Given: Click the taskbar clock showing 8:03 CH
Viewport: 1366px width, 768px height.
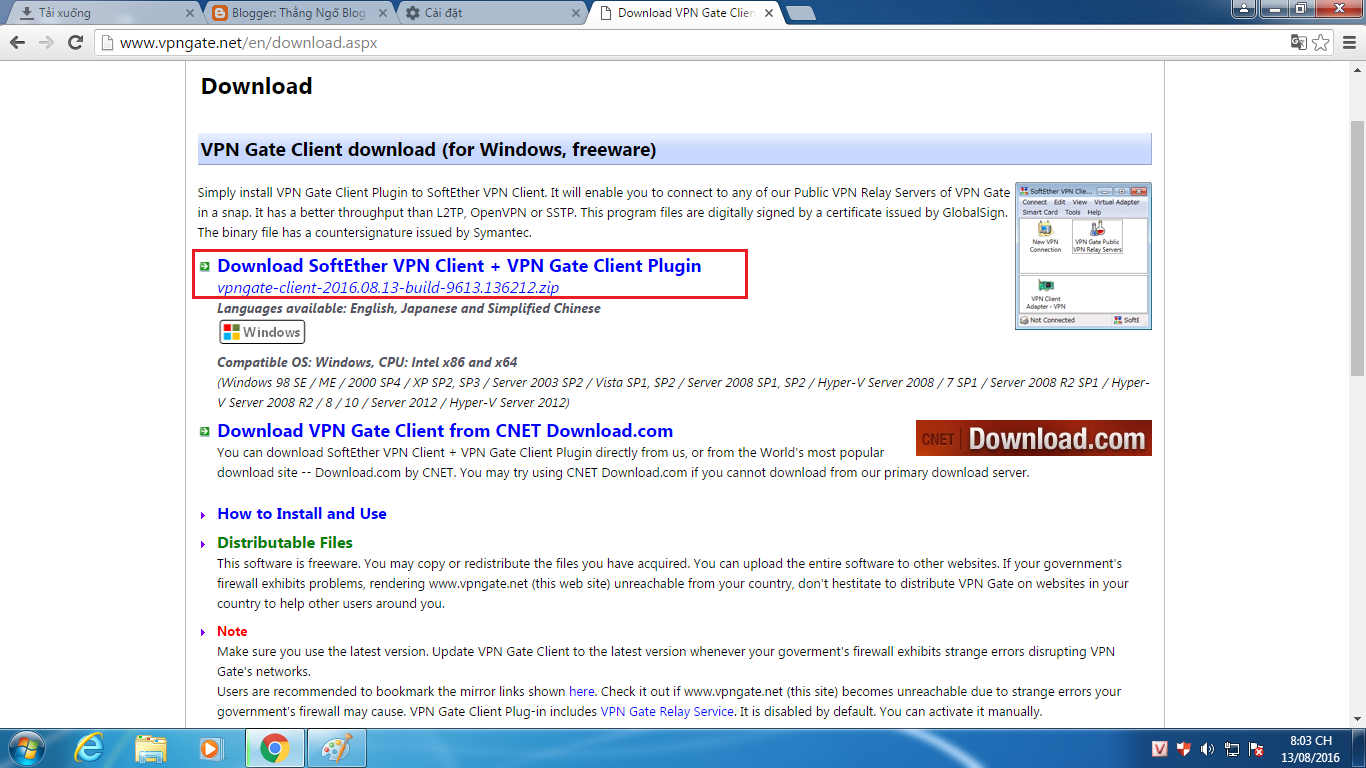Looking at the screenshot, I should (x=1310, y=749).
